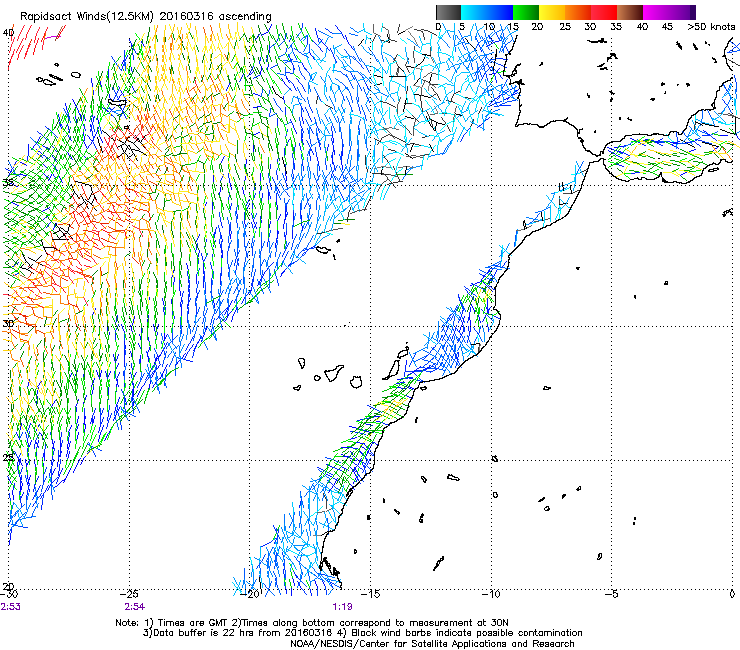This screenshot has height=650, width=740.
Task: Click the "-5" longitude label
Action: point(611,594)
